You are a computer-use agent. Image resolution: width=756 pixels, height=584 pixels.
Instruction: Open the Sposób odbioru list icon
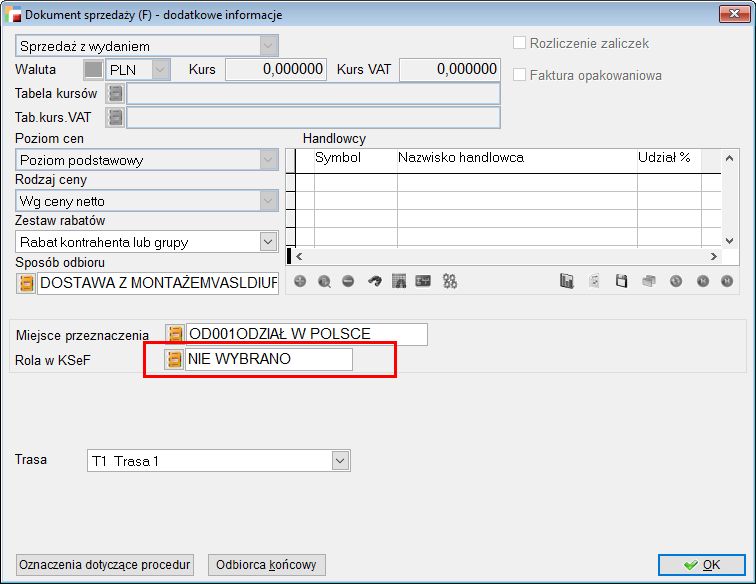[x=26, y=283]
